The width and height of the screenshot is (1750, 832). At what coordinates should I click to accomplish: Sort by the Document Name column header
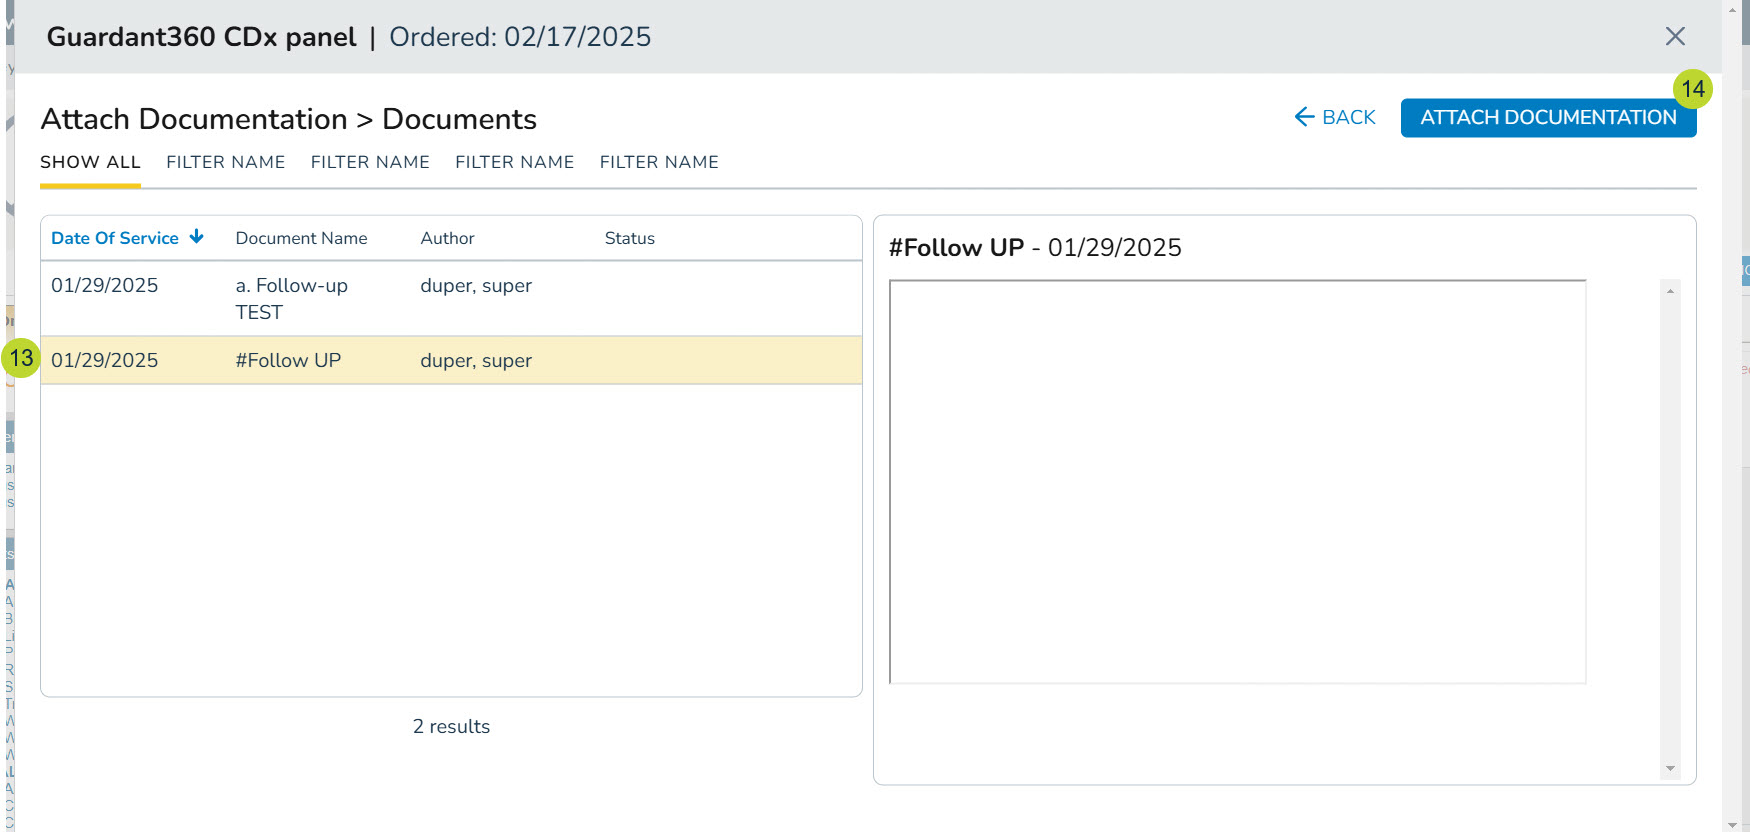(x=301, y=238)
